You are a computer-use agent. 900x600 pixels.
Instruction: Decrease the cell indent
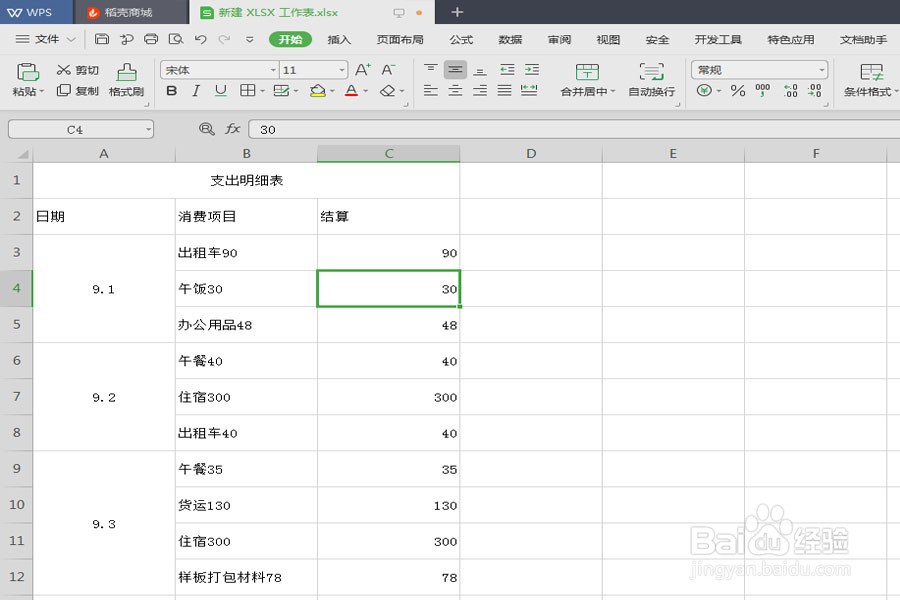tap(507, 69)
